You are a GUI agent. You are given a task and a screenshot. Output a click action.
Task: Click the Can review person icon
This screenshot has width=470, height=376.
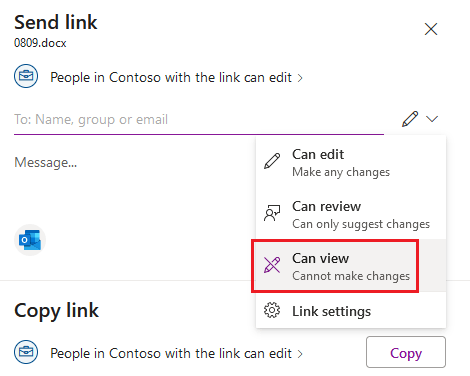tap(272, 213)
